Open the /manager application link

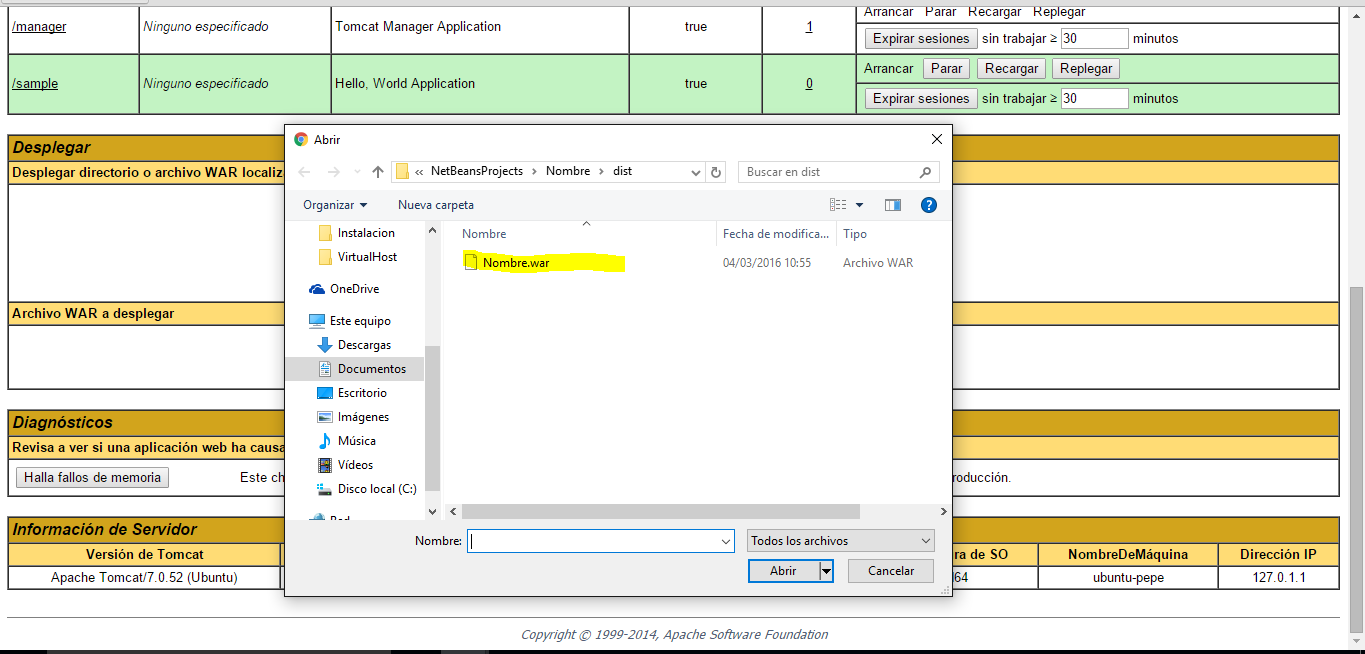coord(39,27)
